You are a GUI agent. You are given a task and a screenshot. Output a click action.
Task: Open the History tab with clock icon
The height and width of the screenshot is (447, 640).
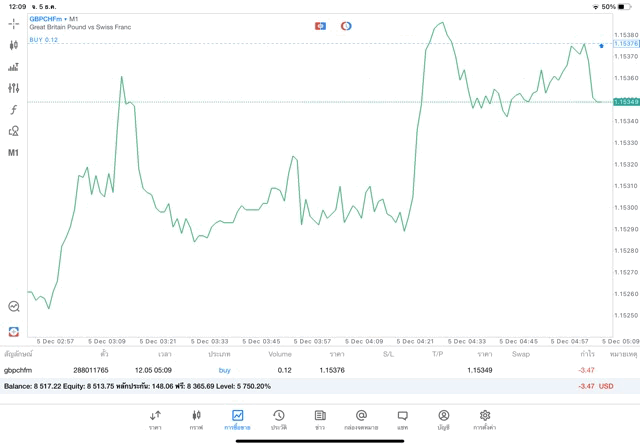pyautogui.click(x=279, y=420)
